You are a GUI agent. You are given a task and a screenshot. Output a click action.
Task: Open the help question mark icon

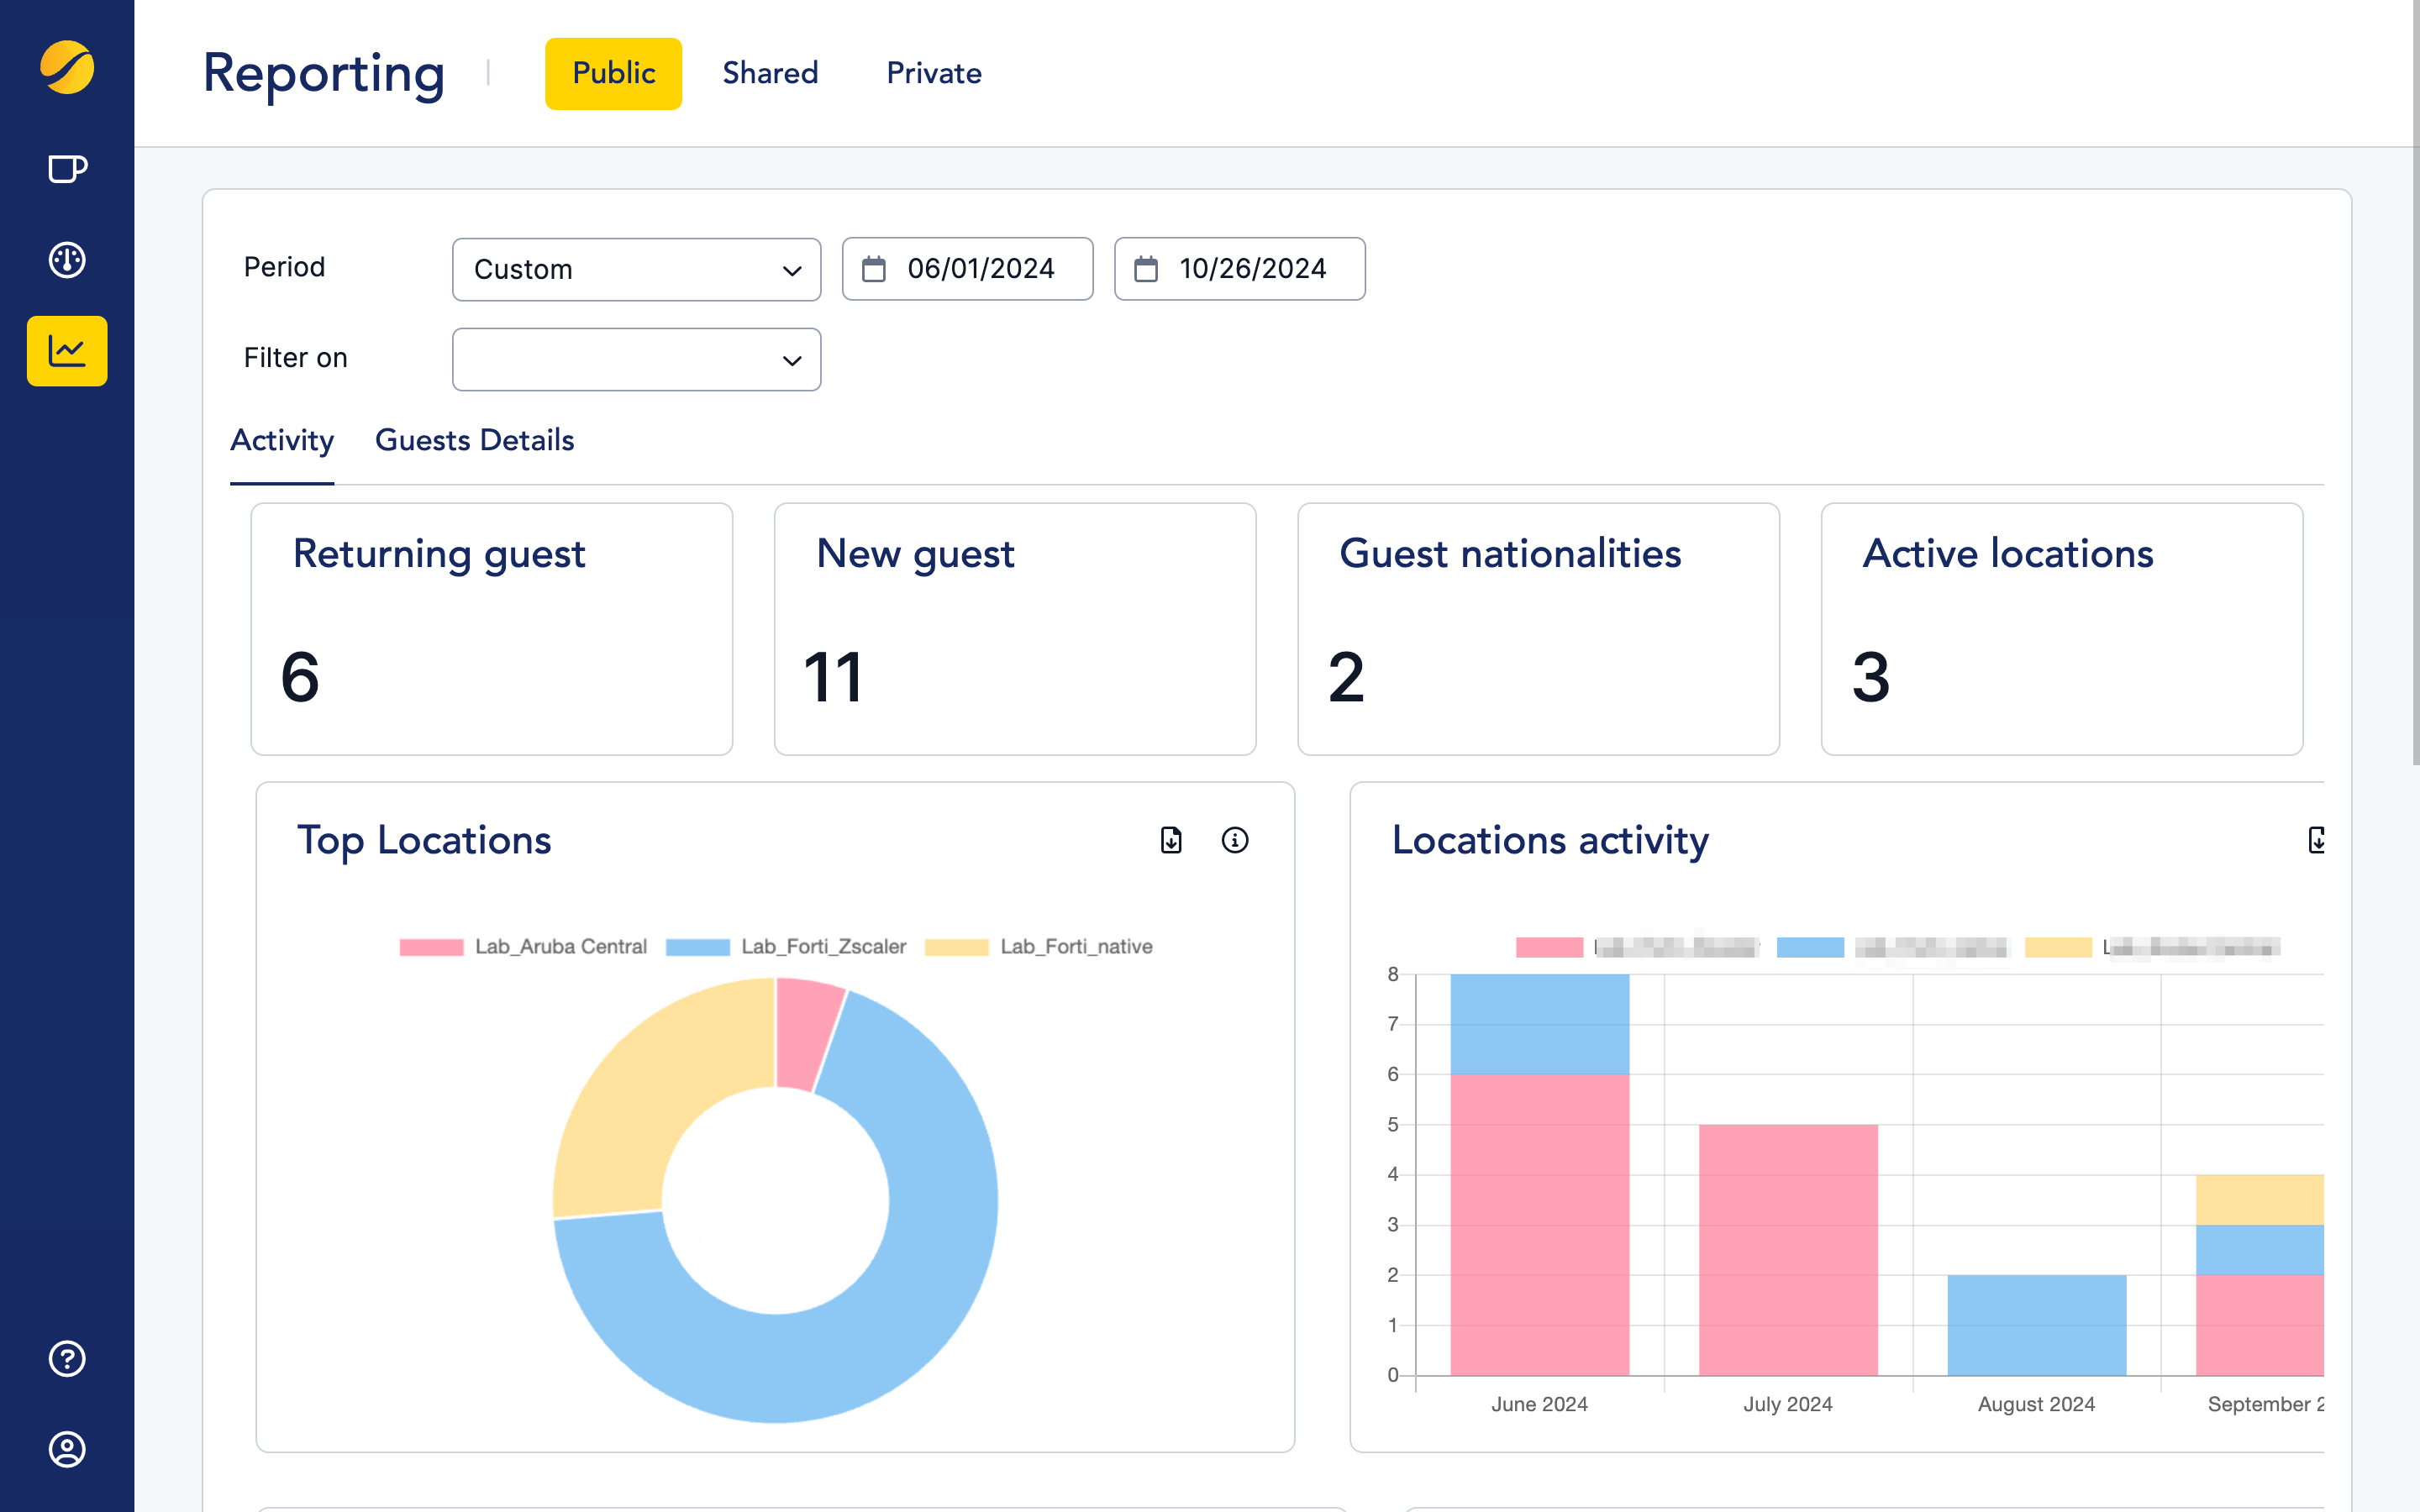67,1359
